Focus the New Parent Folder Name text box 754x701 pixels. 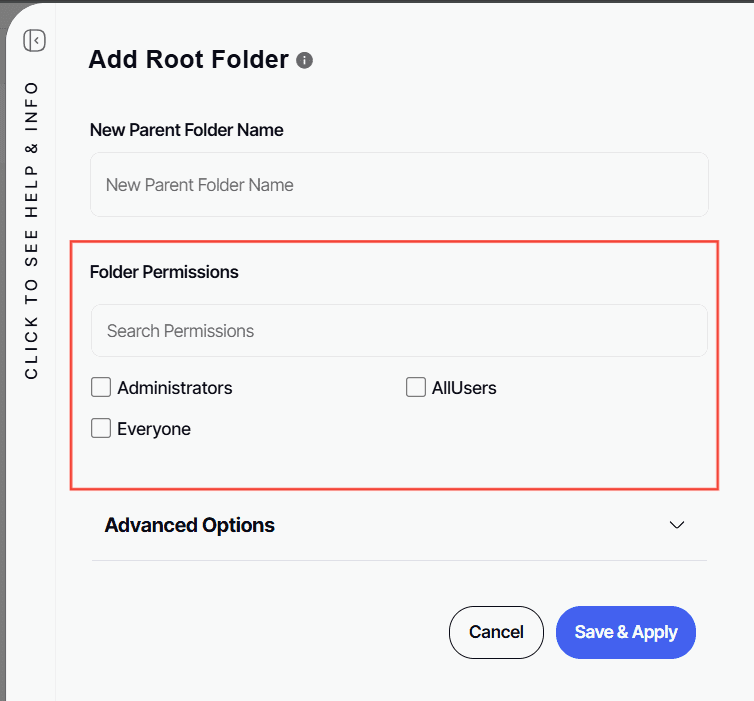click(399, 185)
